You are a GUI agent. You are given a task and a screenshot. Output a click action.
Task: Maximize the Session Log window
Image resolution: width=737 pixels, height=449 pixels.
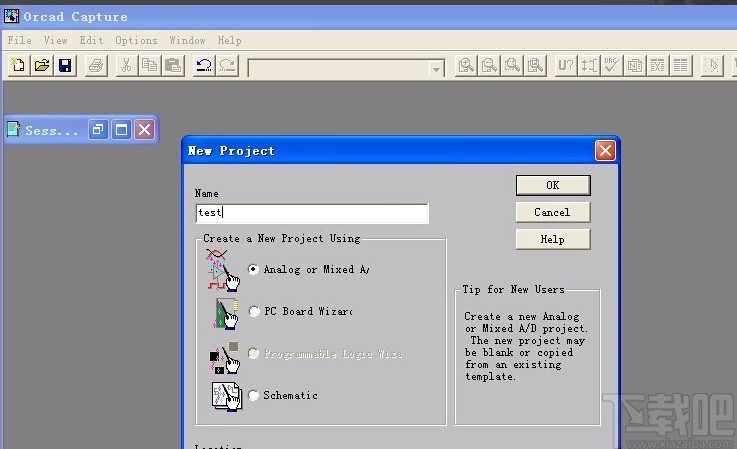(121, 129)
